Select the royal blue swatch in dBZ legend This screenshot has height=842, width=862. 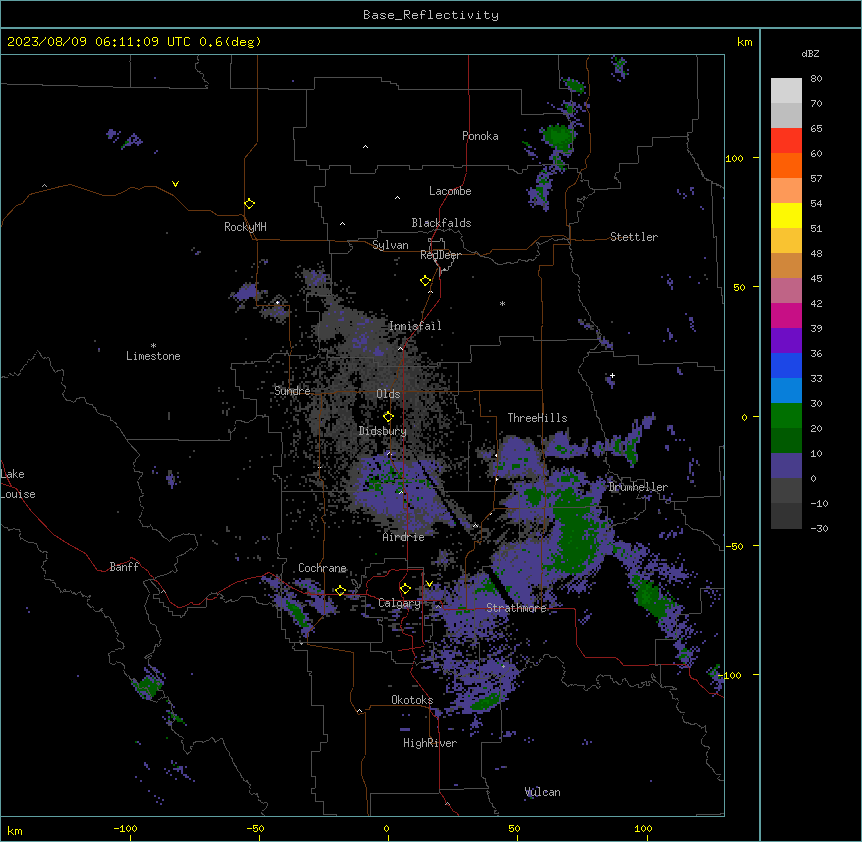pyautogui.click(x=786, y=365)
